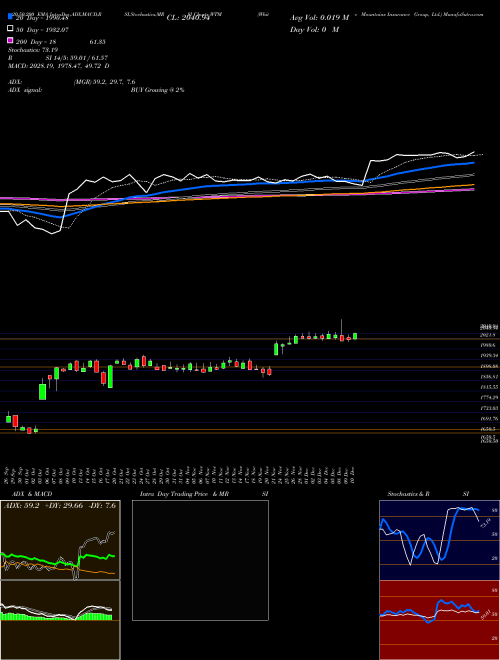The width and height of the screenshot is (500, 660).
Task: Click the 1693.76 price axis label
Action: [490, 419]
